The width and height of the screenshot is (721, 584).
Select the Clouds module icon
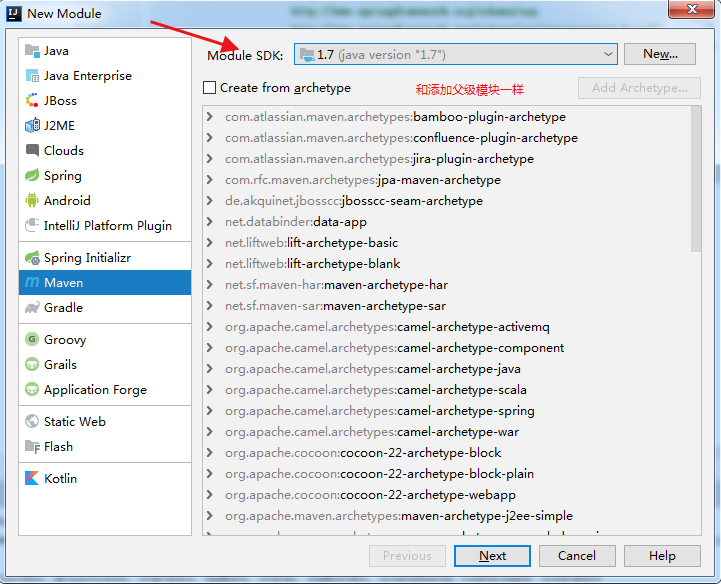32,150
